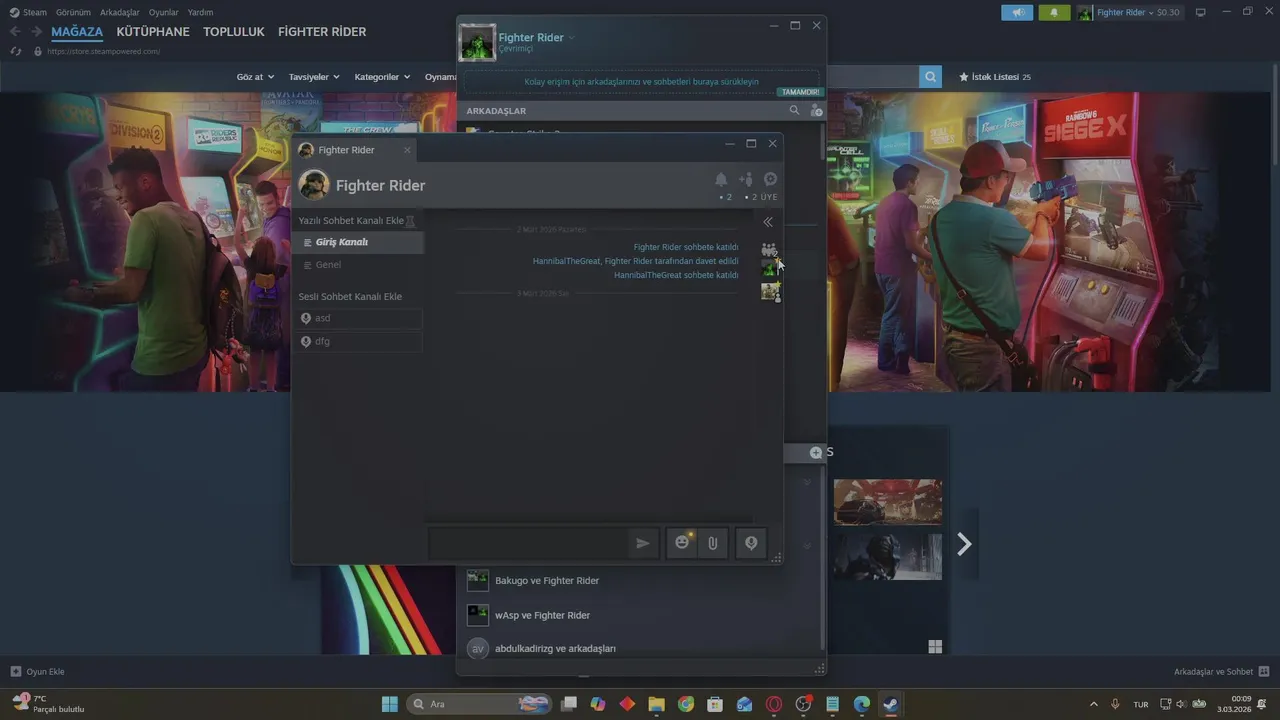Go to the MAĞAZA tab
The image size is (1280, 720).
pyautogui.click(x=77, y=32)
